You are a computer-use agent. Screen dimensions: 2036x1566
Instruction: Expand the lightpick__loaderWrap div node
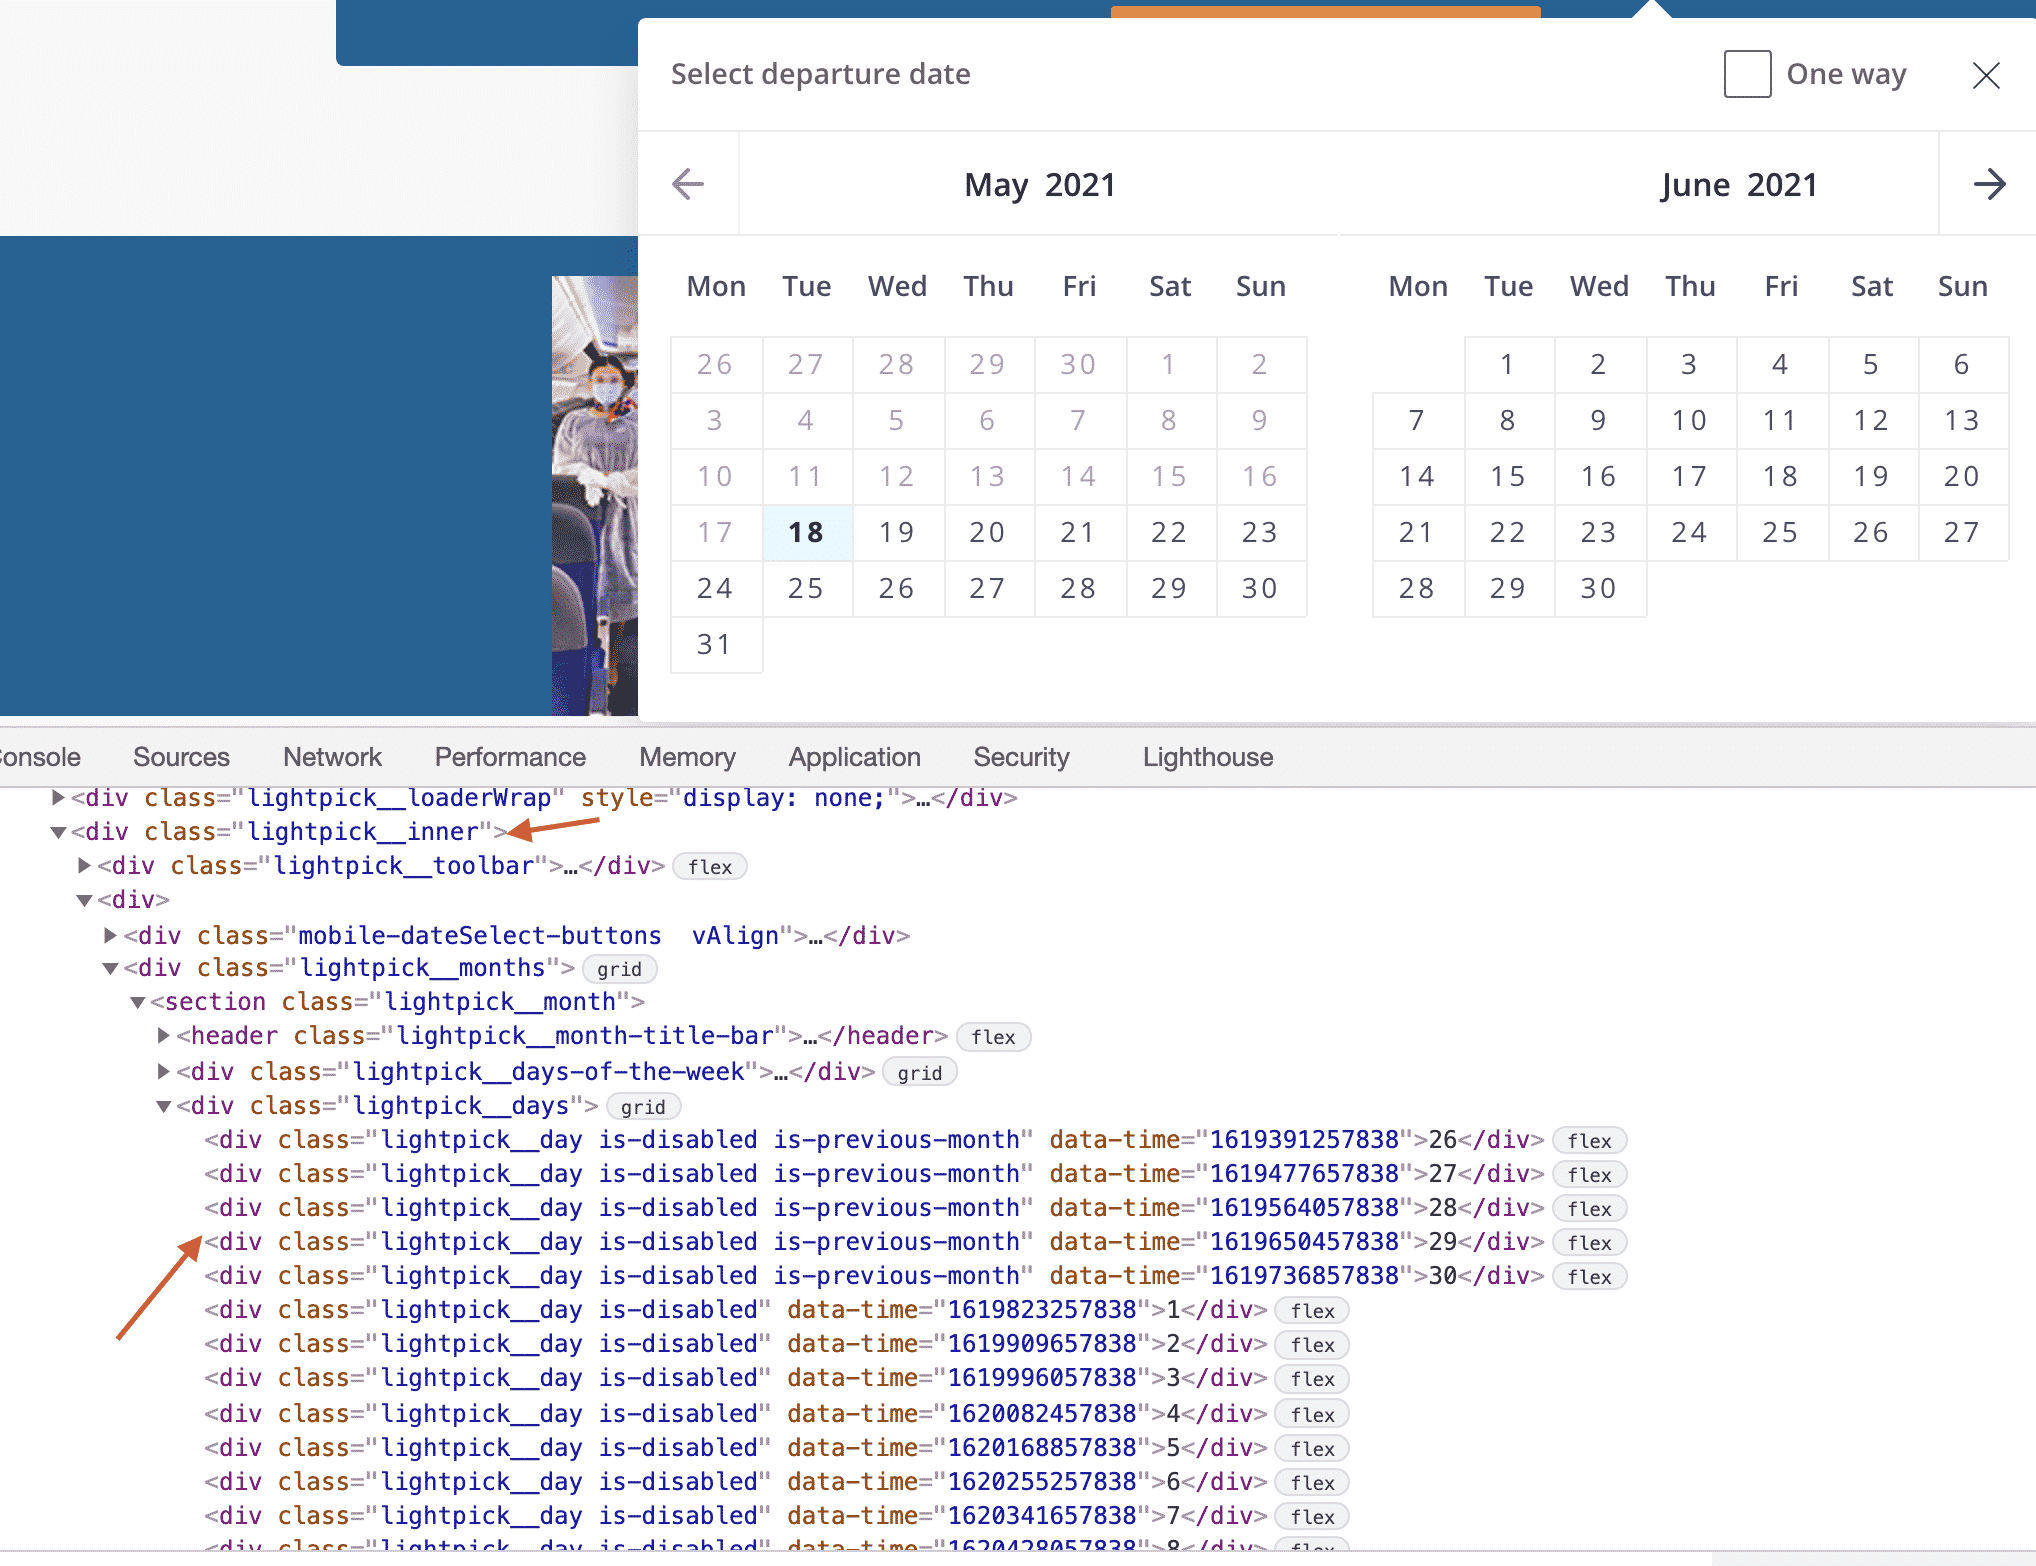click(58, 798)
